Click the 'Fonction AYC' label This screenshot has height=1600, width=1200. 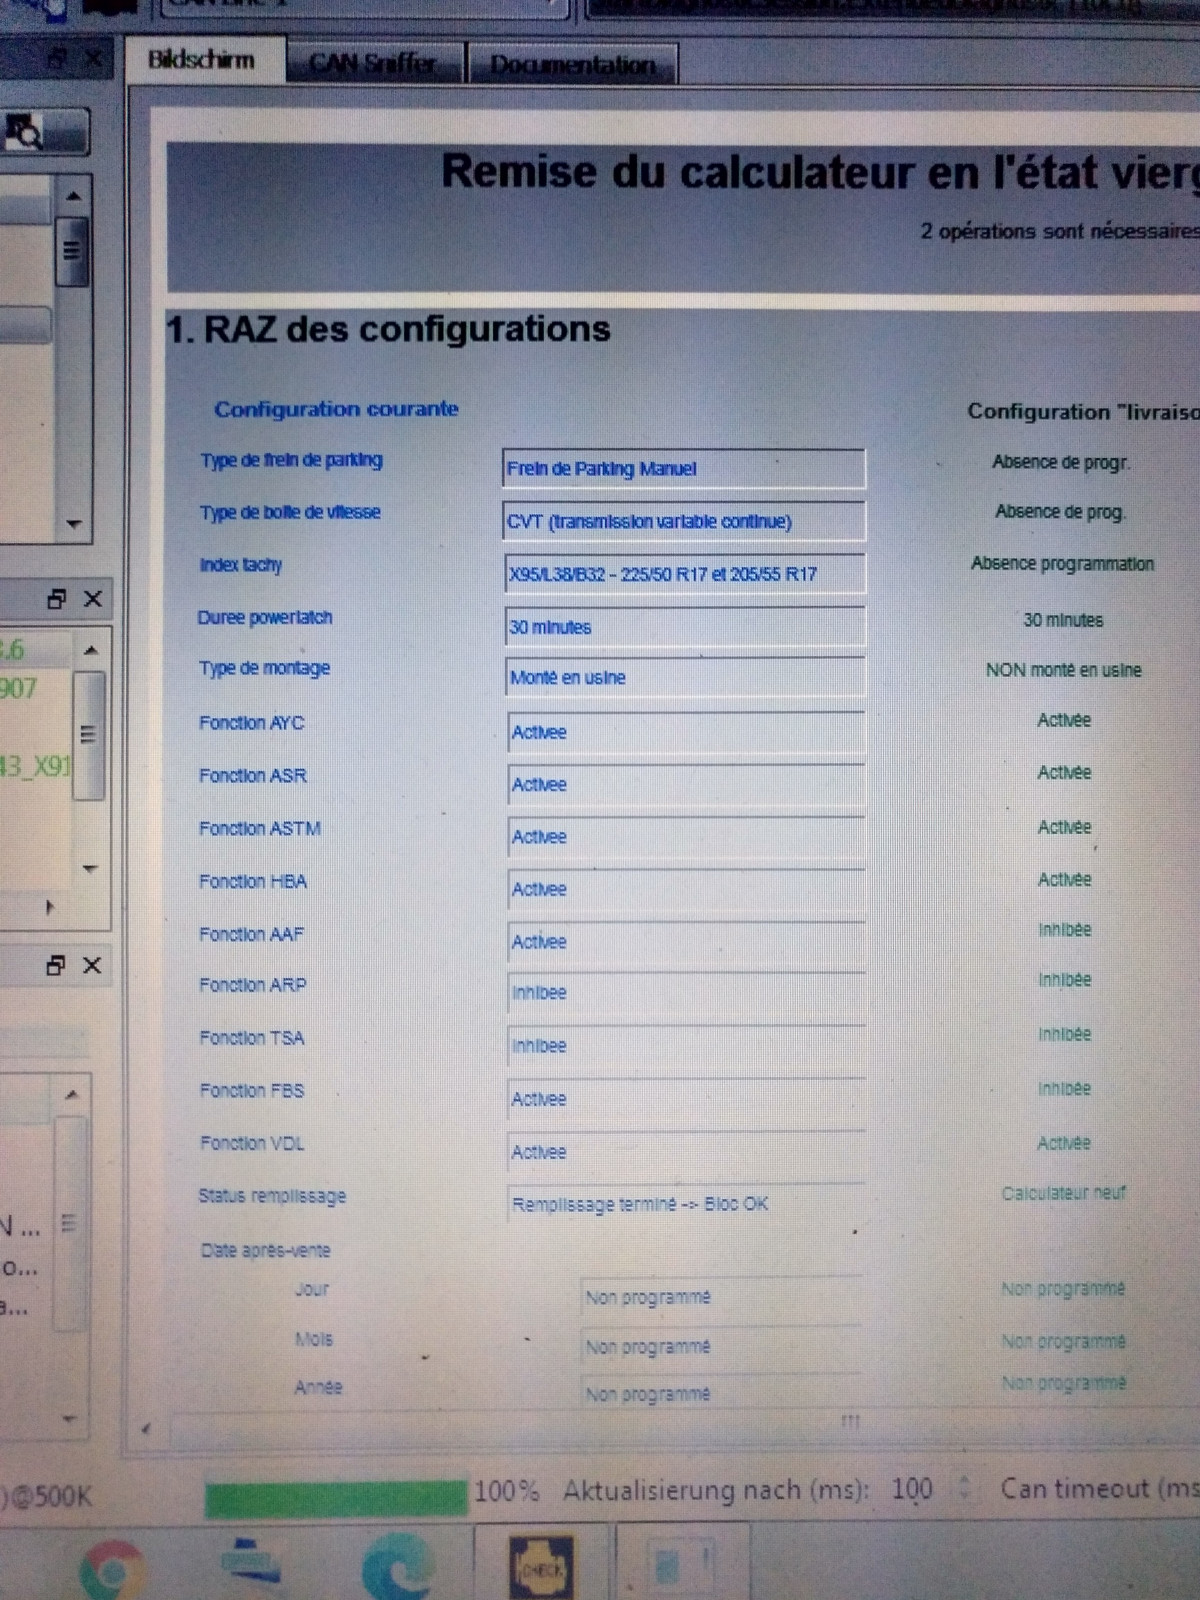(x=251, y=722)
